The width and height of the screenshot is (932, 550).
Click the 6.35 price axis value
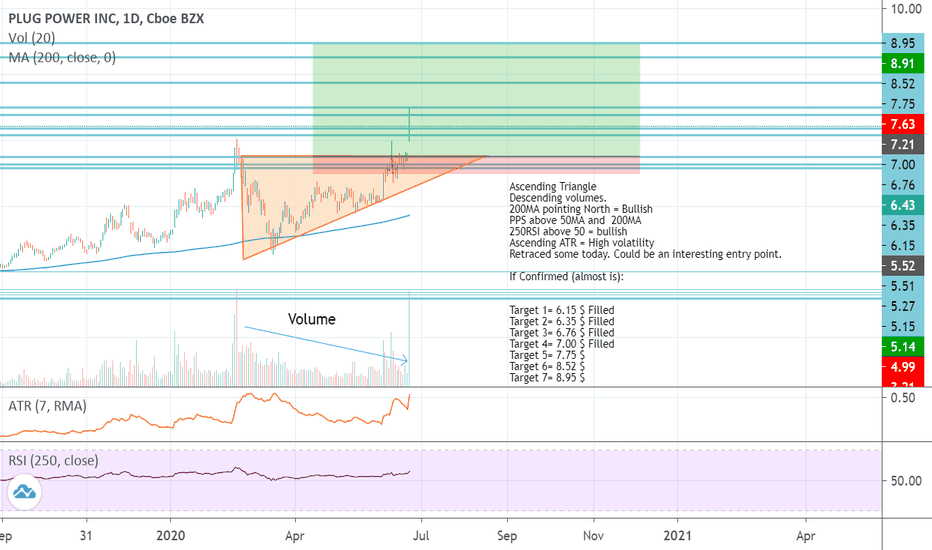[903, 225]
